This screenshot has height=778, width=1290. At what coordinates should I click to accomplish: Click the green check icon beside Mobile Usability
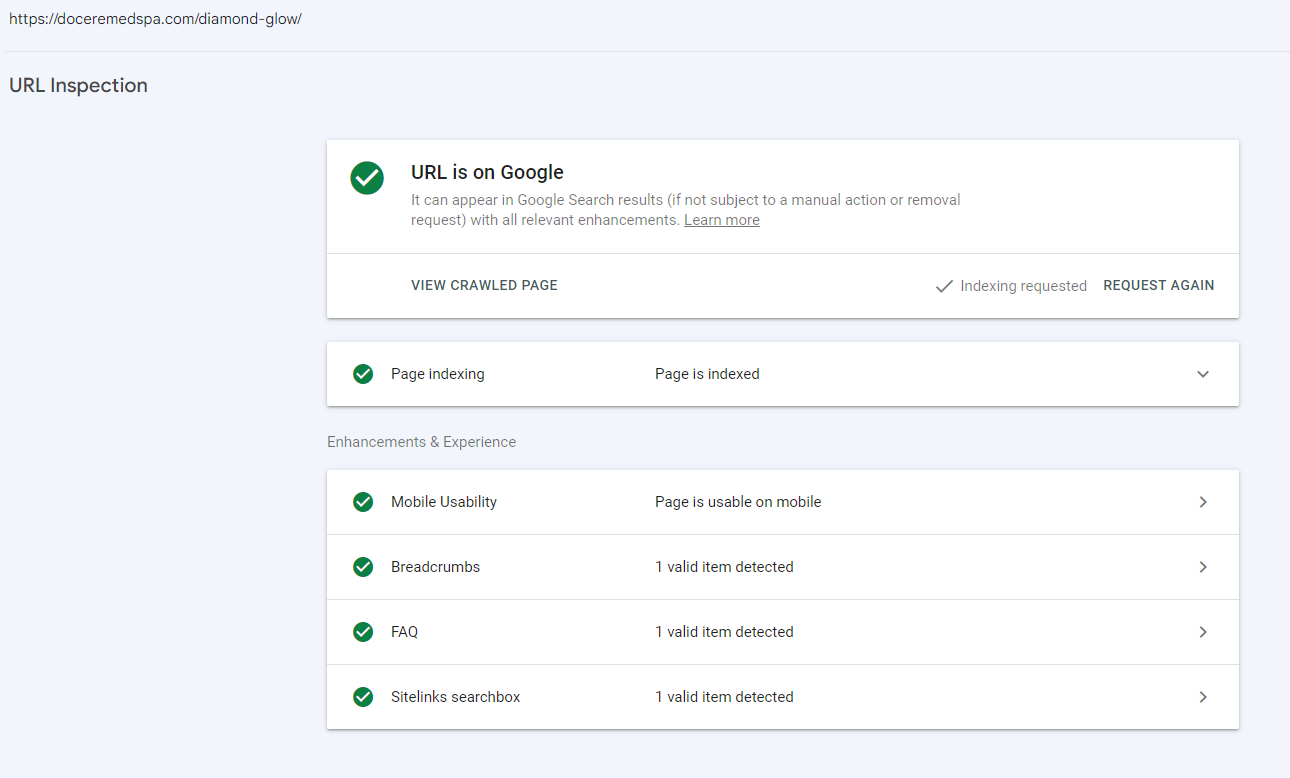point(363,502)
